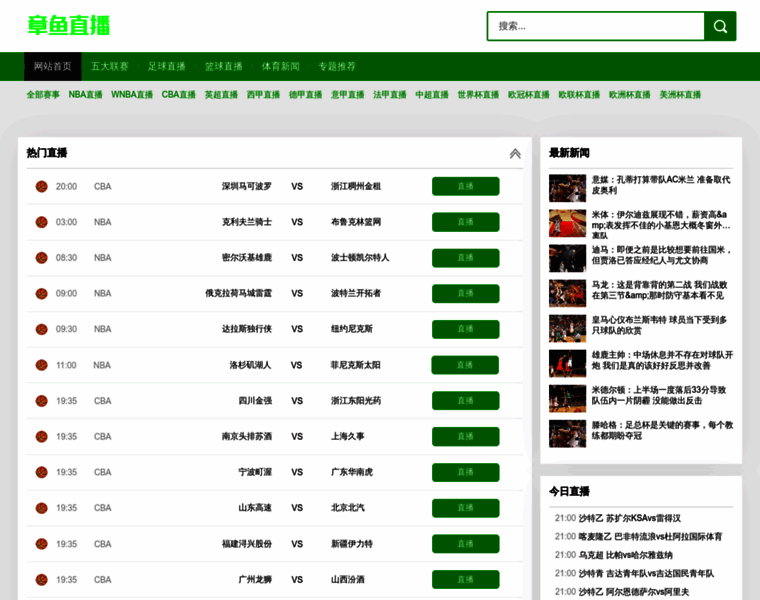Click the basketball icon in the 达拉斯独行侠 row
The width and height of the screenshot is (760, 600).
[x=42, y=329]
